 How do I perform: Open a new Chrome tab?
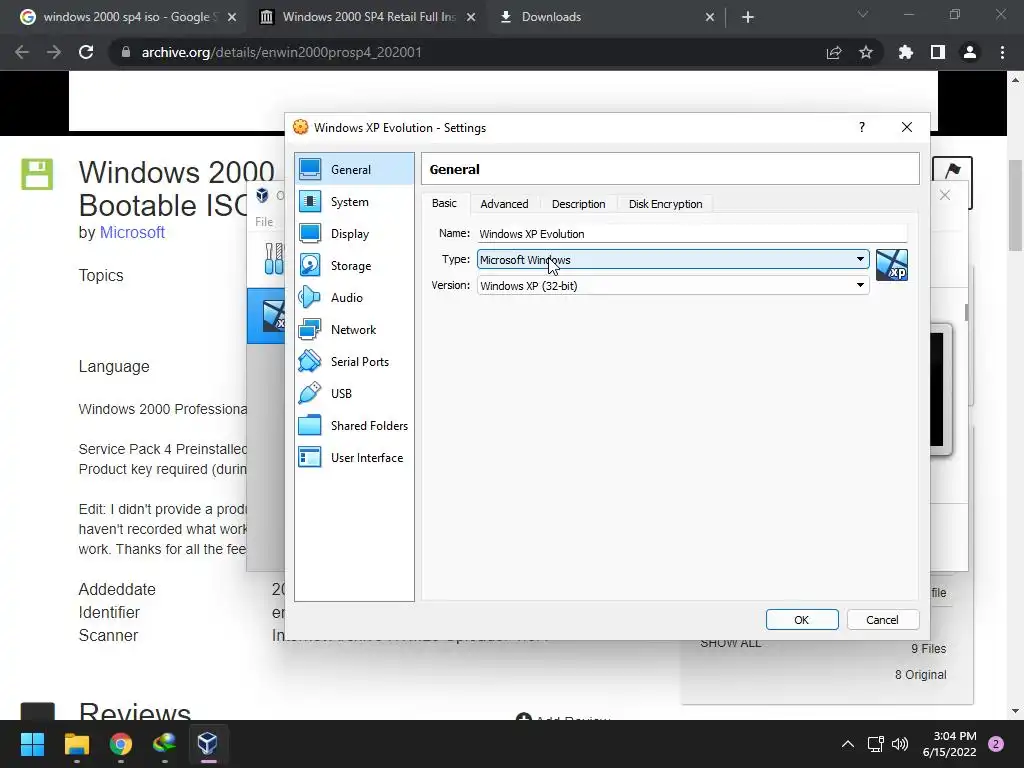(x=748, y=17)
